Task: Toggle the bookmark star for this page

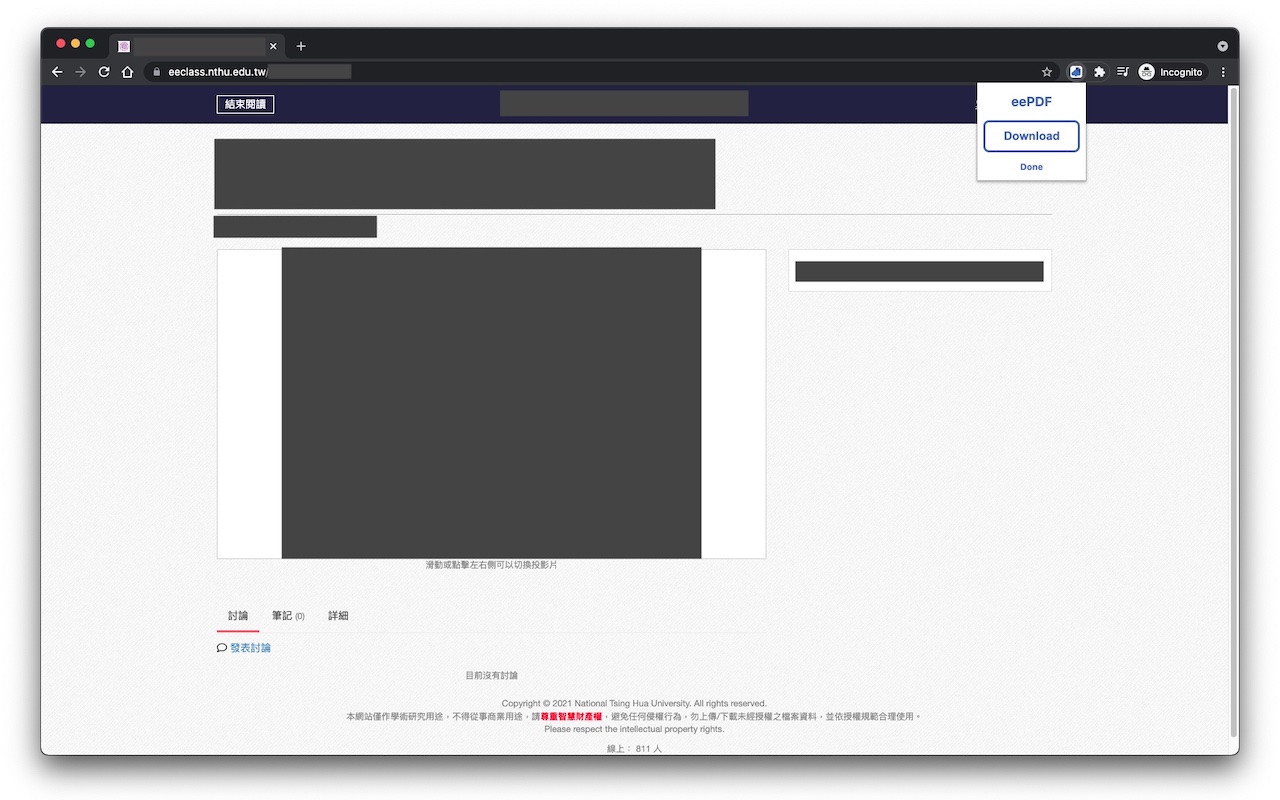Action: point(1046,71)
